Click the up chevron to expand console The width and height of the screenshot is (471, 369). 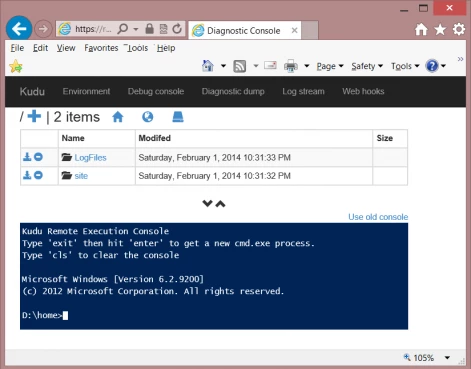(x=220, y=204)
